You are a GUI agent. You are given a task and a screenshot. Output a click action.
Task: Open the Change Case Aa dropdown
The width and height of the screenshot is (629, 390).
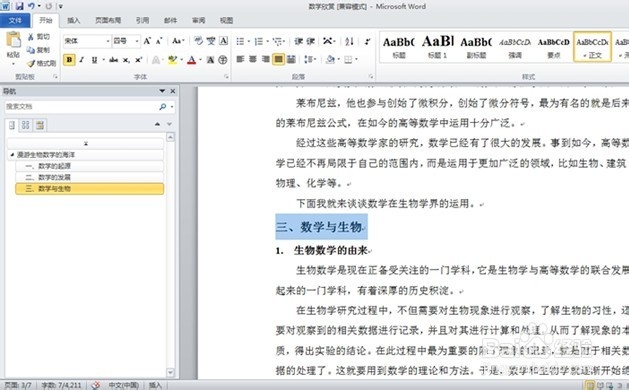(178, 41)
